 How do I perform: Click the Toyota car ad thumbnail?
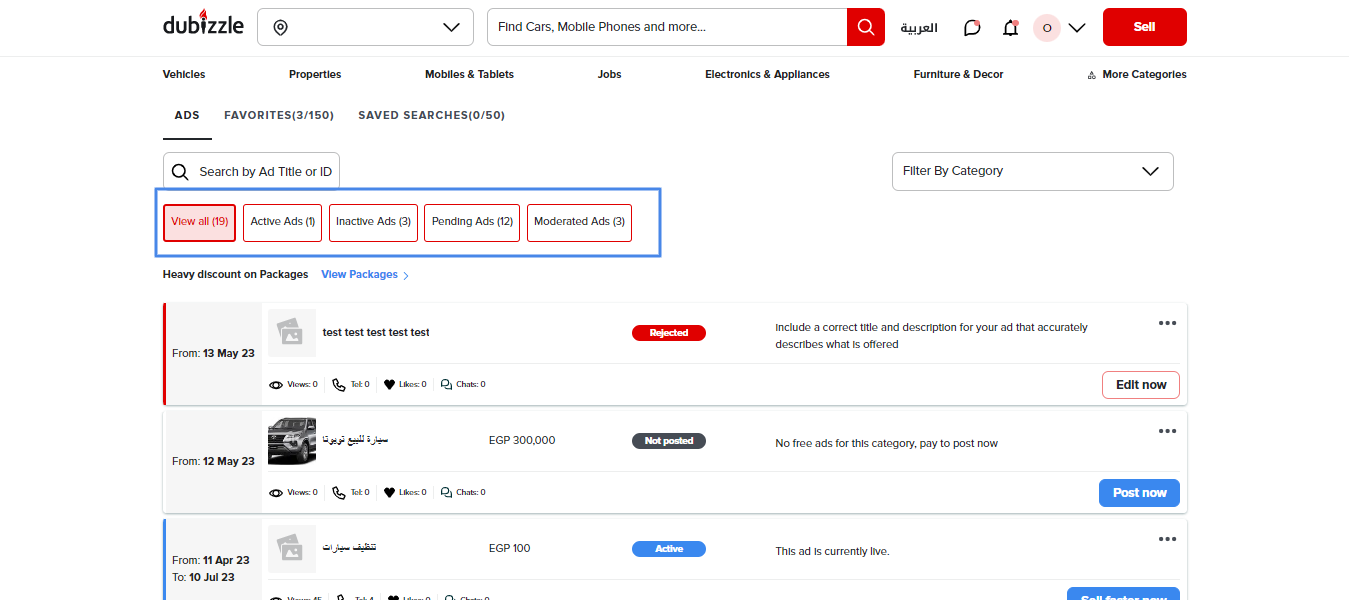[292, 441]
